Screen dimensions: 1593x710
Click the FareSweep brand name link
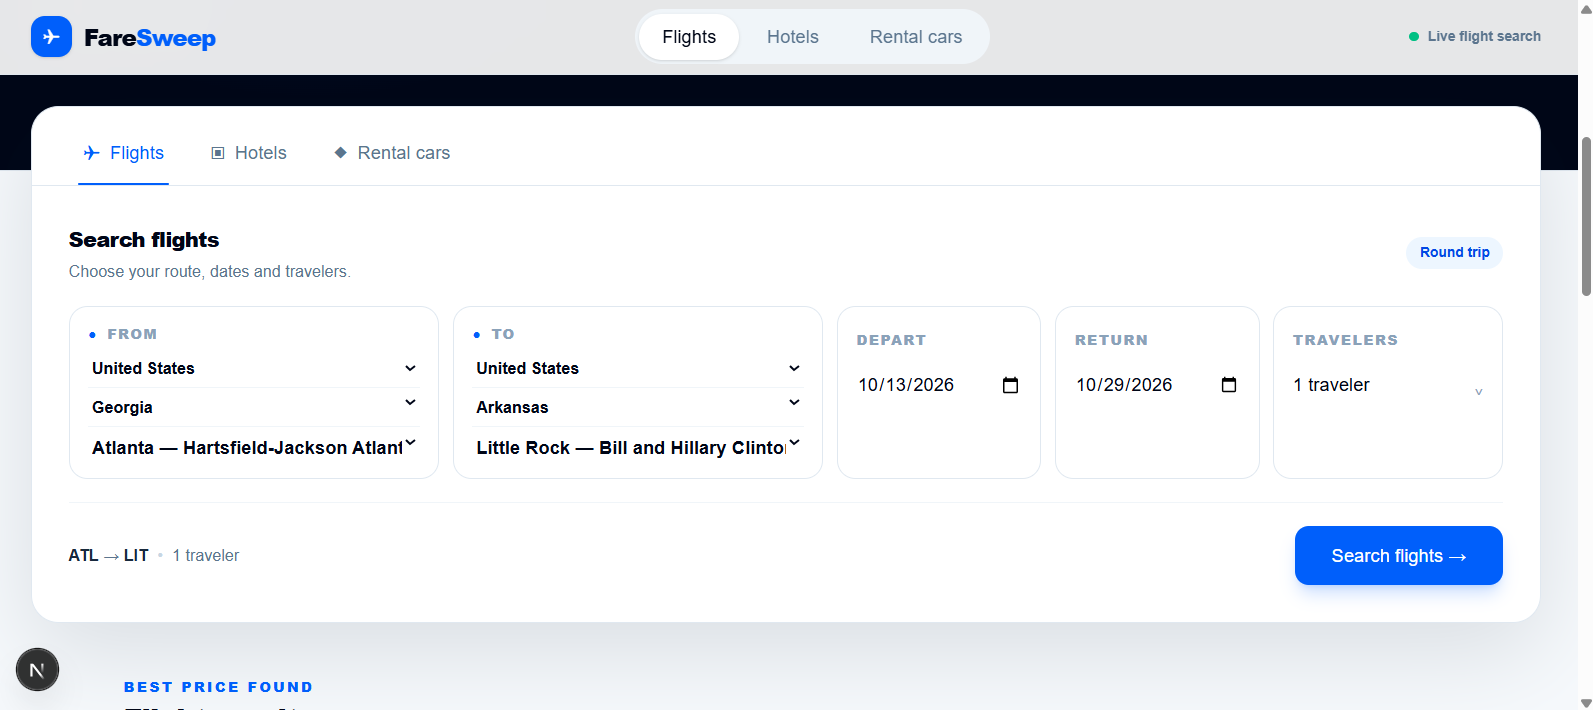pyautogui.click(x=150, y=38)
